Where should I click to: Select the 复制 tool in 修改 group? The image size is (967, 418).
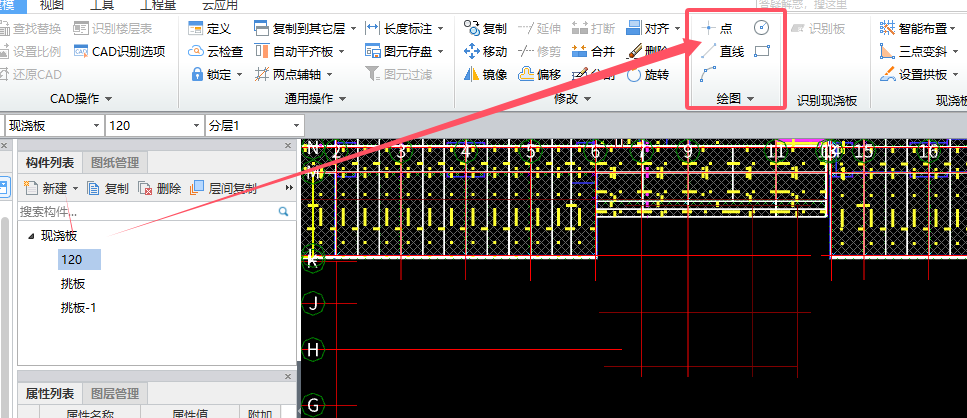click(485, 28)
